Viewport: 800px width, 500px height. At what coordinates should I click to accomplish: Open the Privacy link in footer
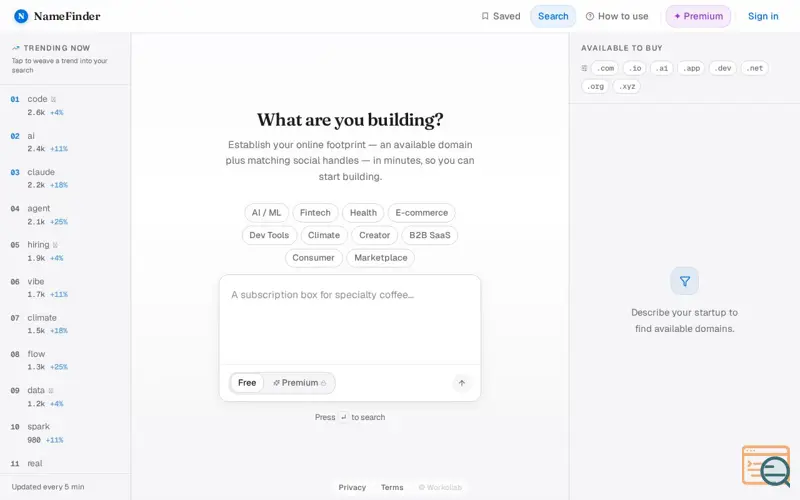point(352,487)
